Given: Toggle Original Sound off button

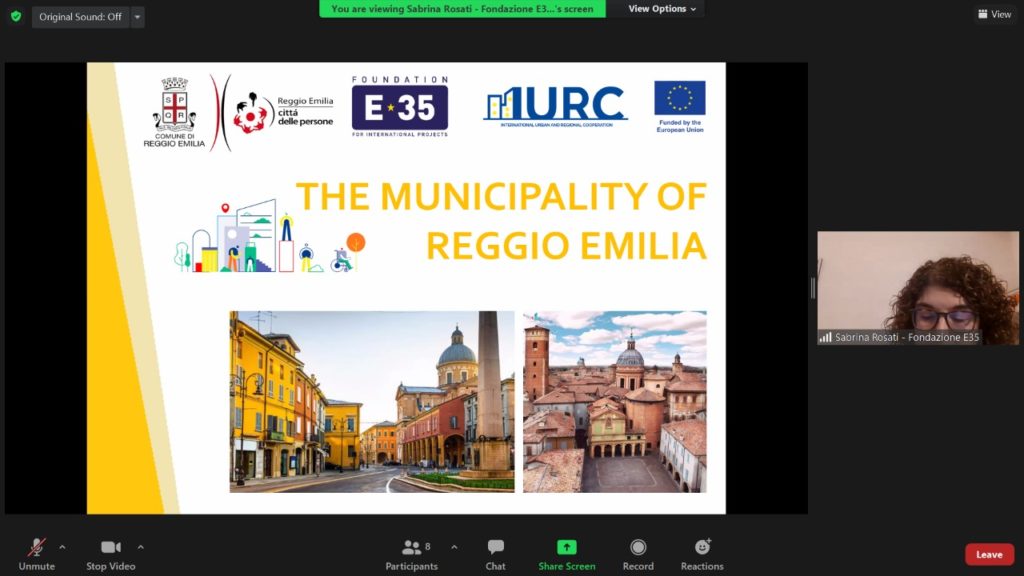Looking at the screenshot, I should (80, 17).
